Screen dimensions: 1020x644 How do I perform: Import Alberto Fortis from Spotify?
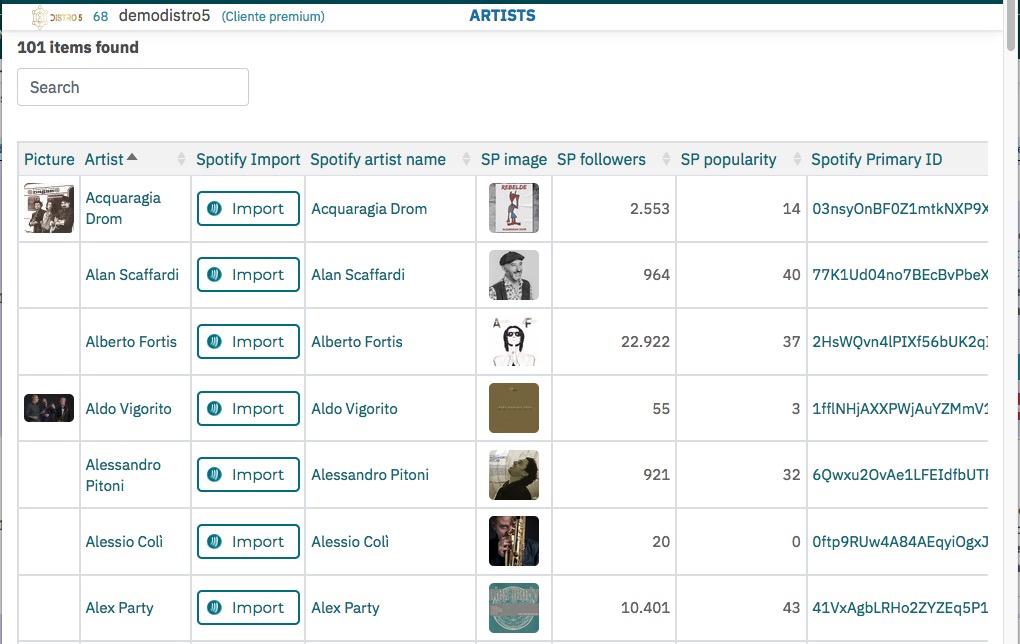248,342
